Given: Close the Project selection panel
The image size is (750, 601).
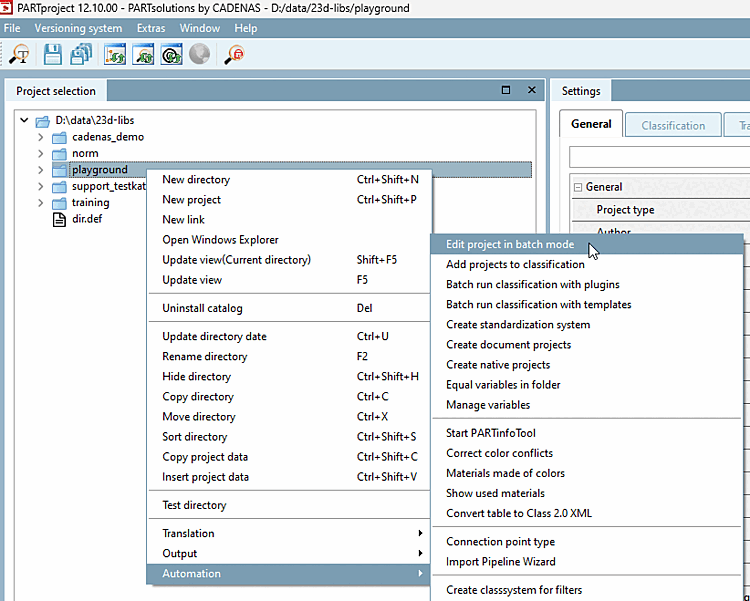Looking at the screenshot, I should coord(532,90).
